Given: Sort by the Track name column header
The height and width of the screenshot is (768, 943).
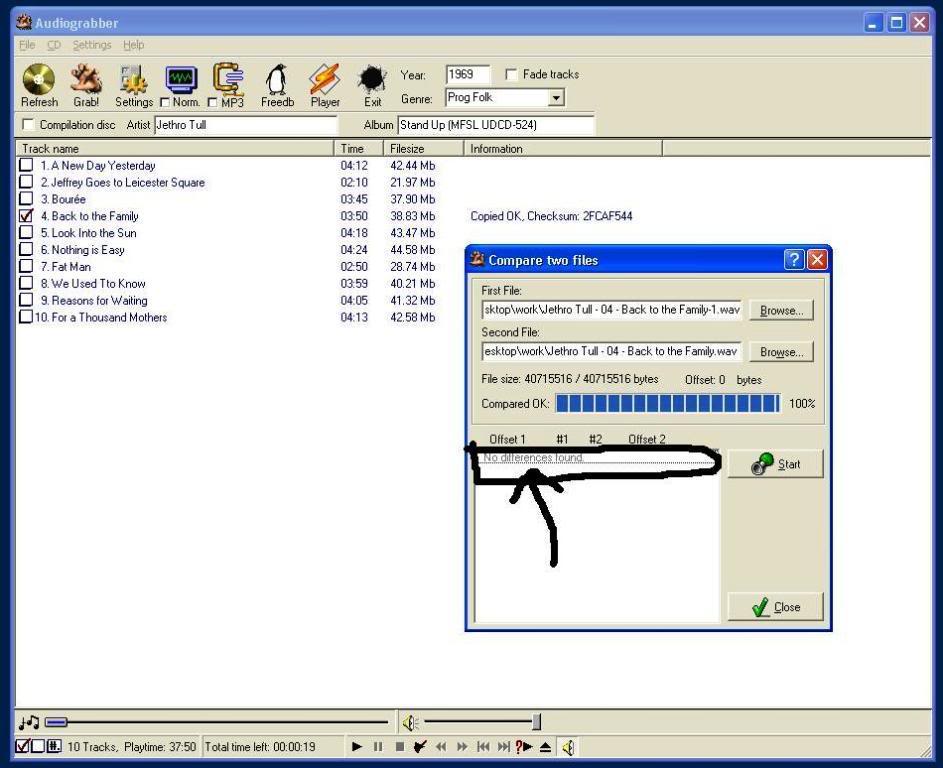Looking at the screenshot, I should click(174, 149).
